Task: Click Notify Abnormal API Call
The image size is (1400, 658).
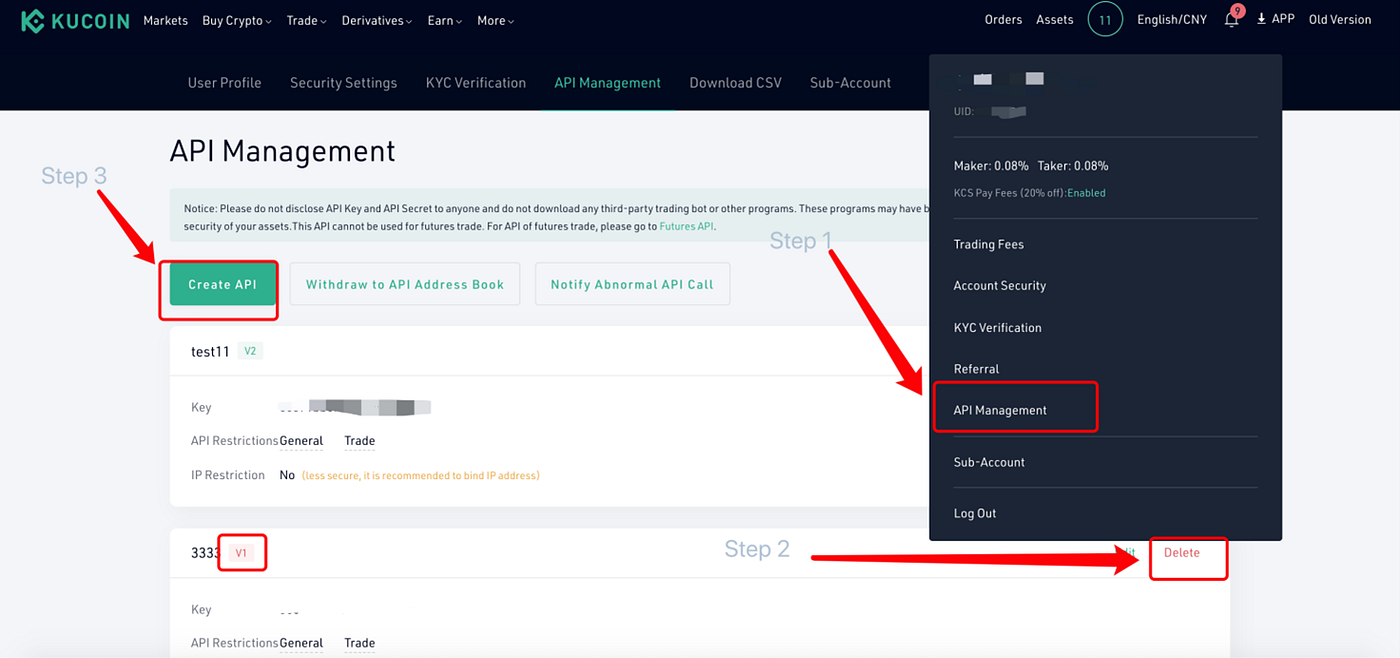Action: [x=632, y=284]
